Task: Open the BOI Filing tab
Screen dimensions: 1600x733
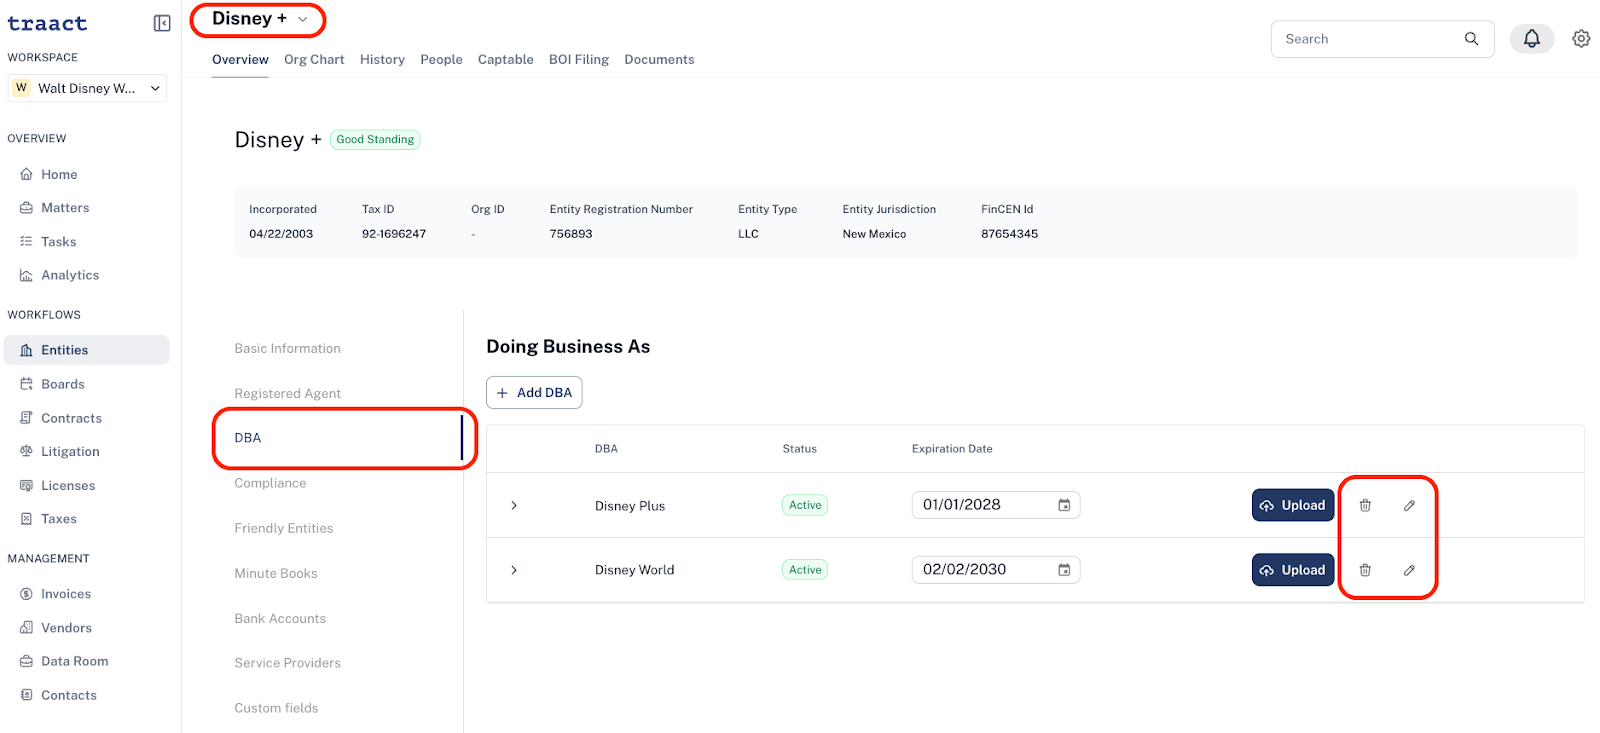Action: pyautogui.click(x=579, y=60)
